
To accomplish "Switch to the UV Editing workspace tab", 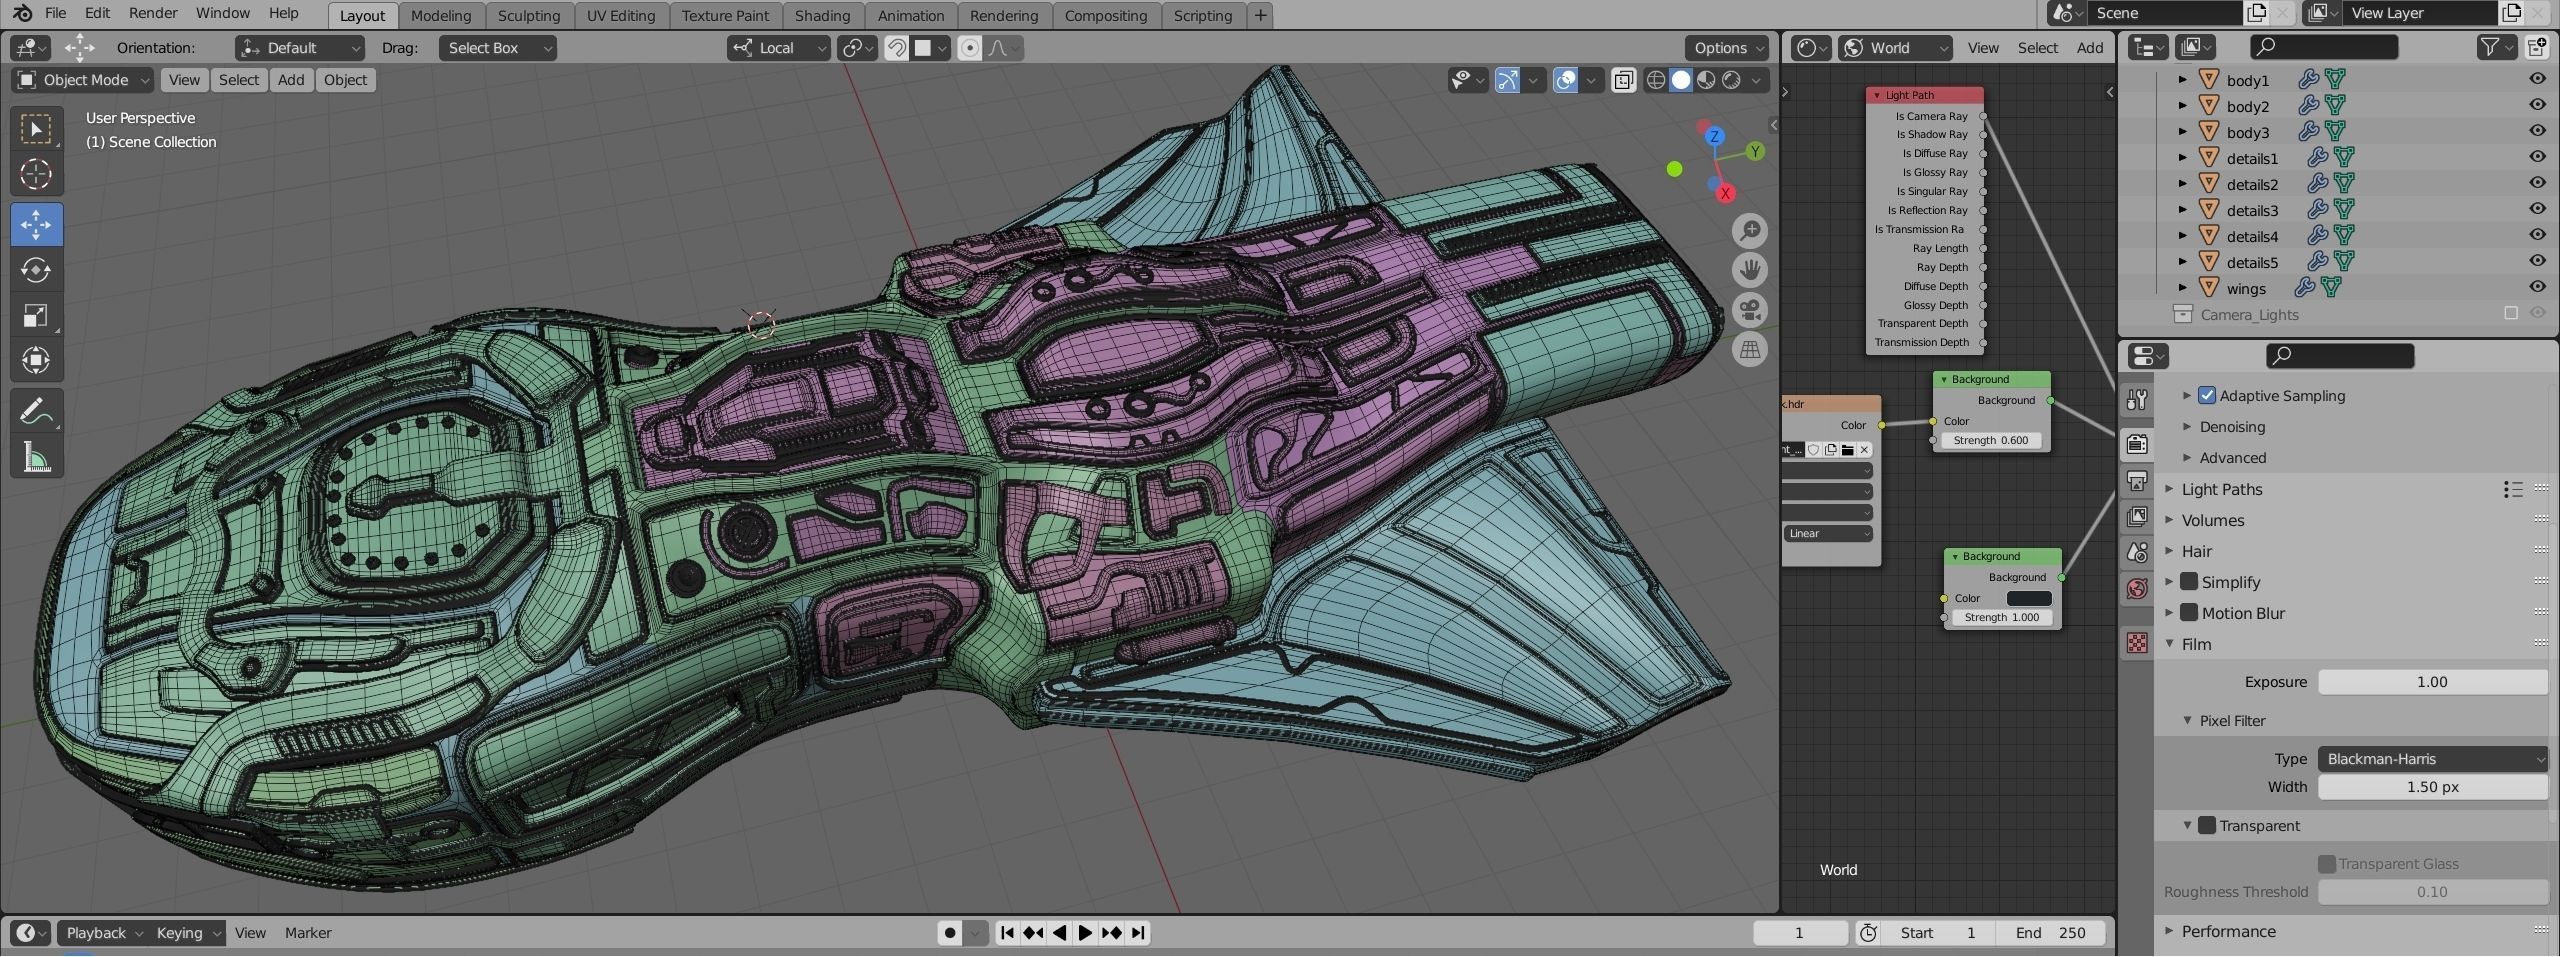I will pyautogui.click(x=620, y=15).
